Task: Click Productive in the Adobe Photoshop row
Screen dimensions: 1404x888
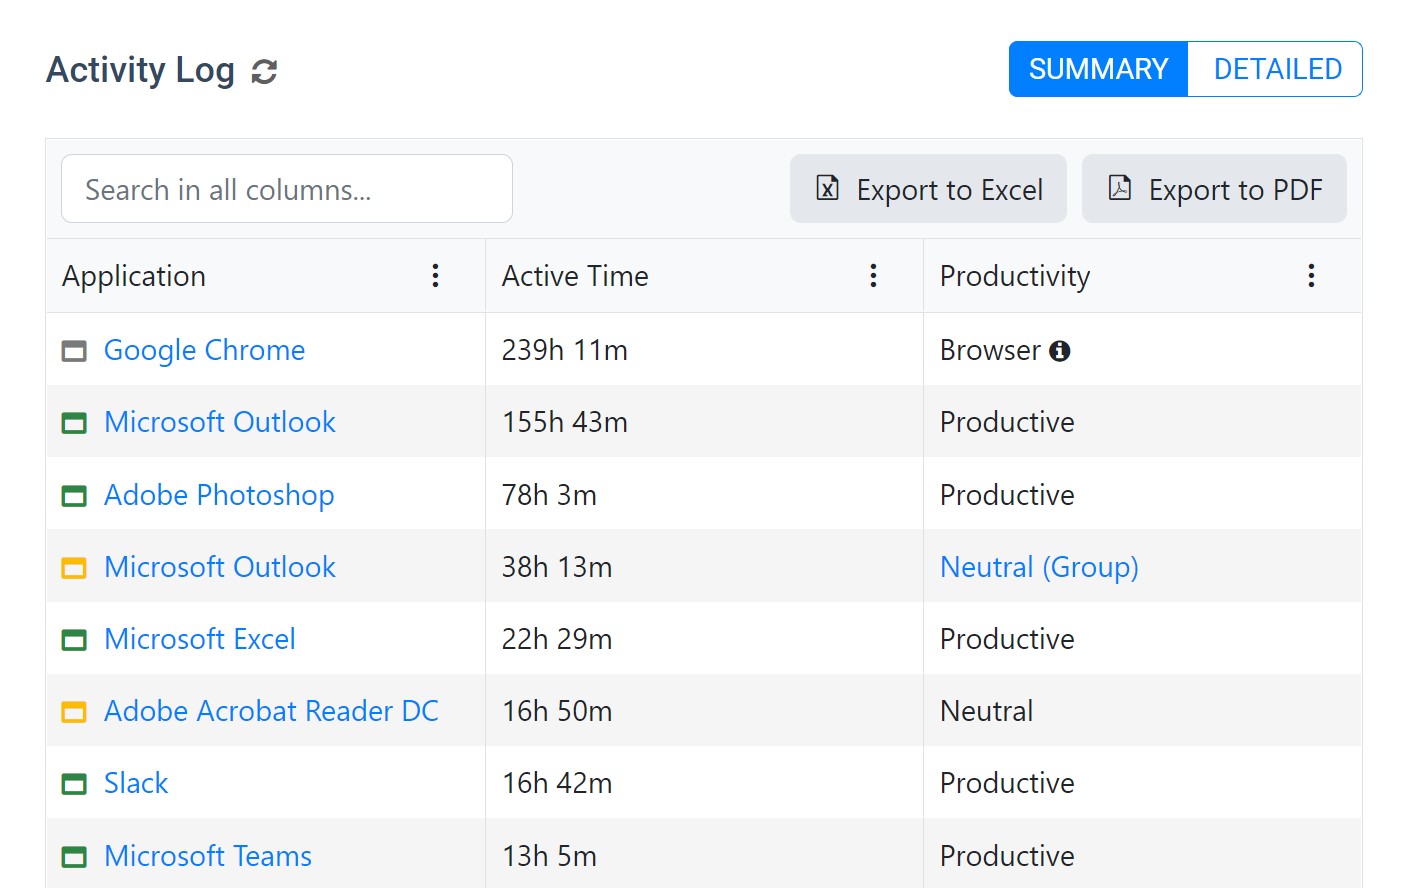Action: click(x=1007, y=495)
